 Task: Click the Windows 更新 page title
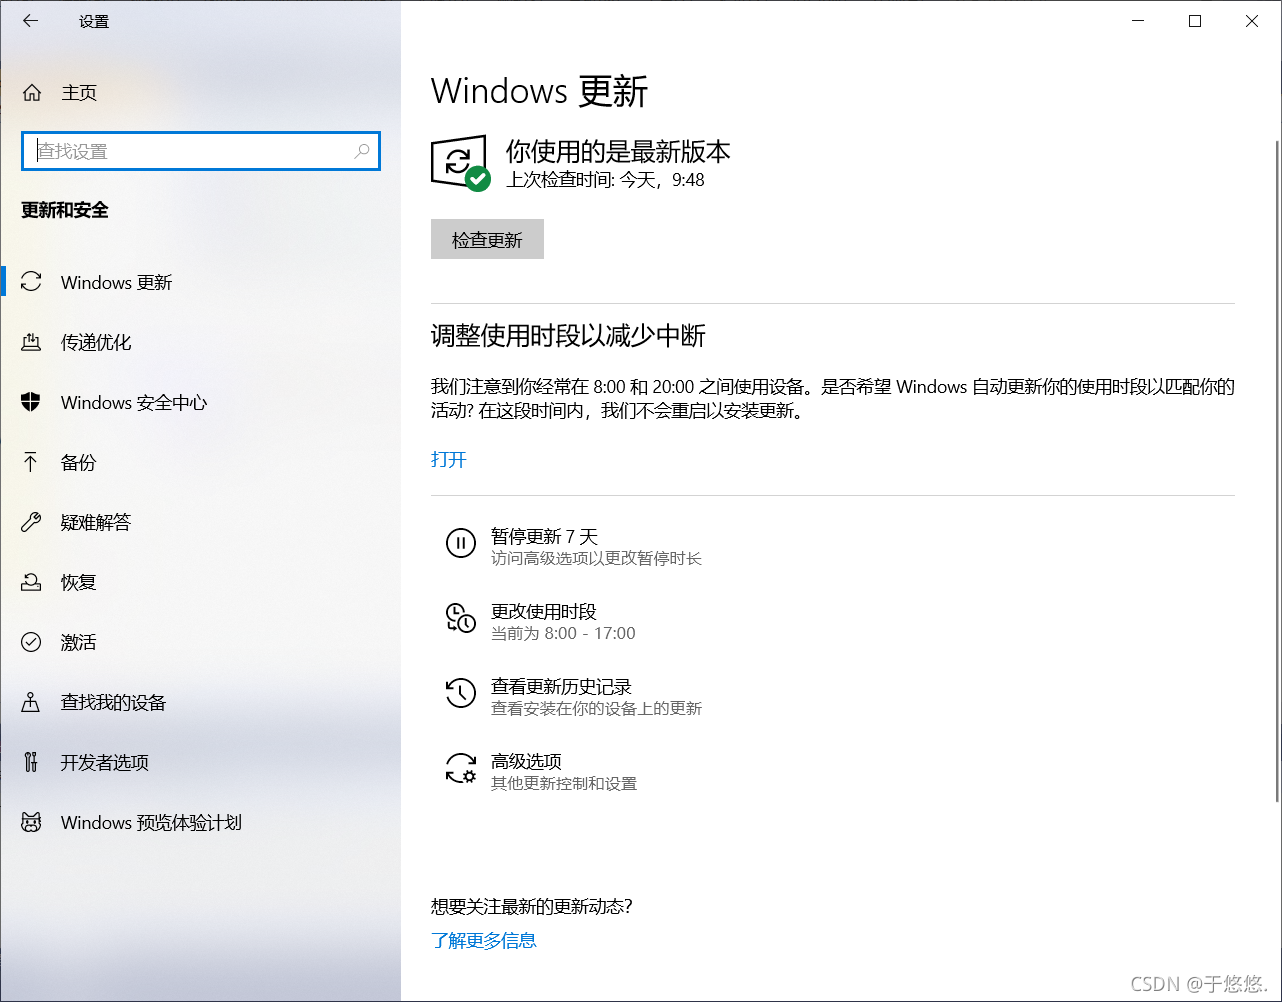[x=540, y=91]
